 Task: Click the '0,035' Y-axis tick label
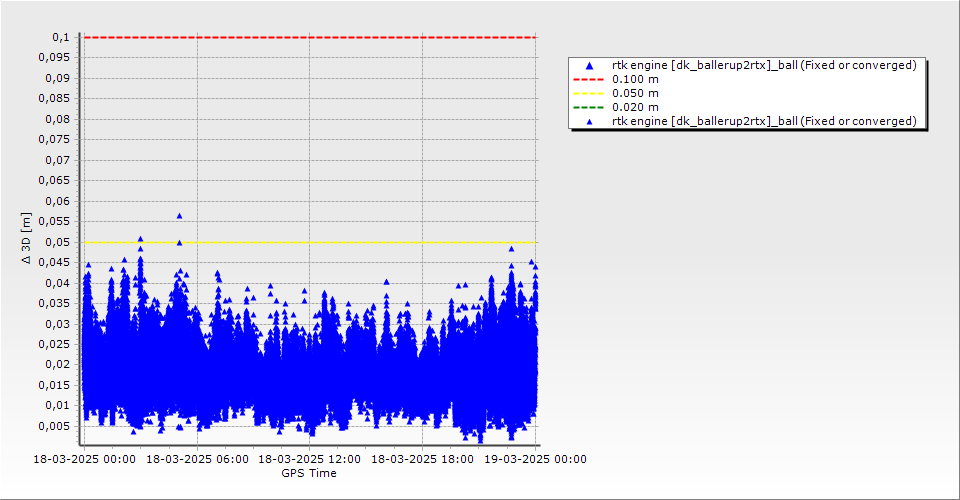(54, 304)
